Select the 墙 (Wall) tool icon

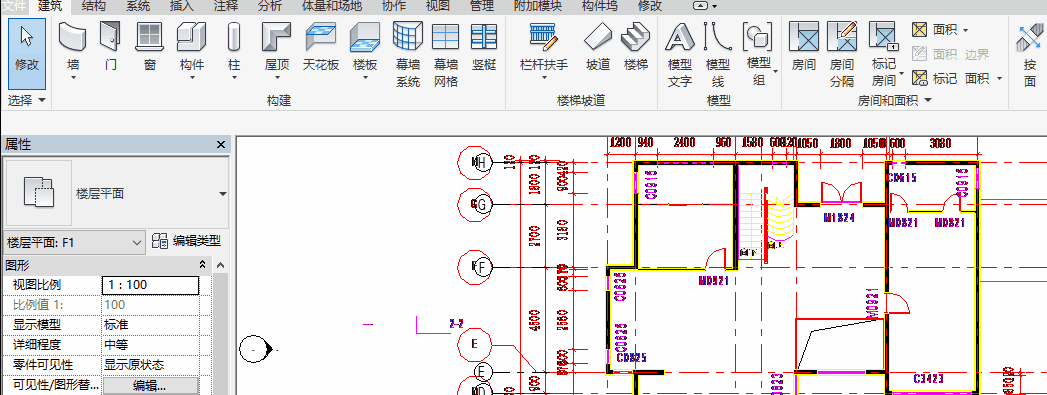(73, 36)
